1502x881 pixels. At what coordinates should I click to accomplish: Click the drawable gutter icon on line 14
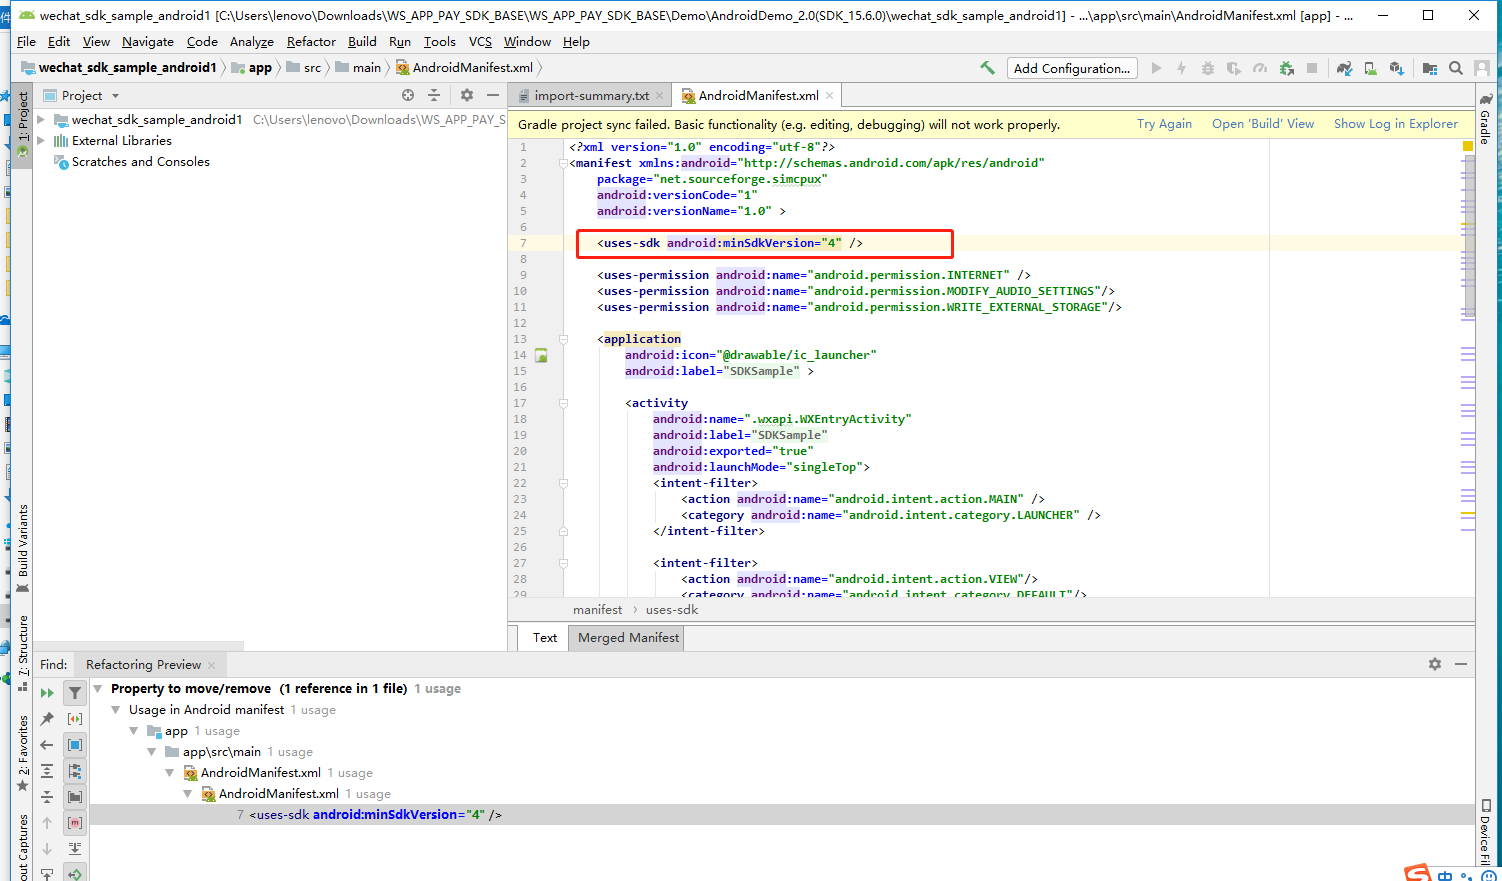coord(541,355)
